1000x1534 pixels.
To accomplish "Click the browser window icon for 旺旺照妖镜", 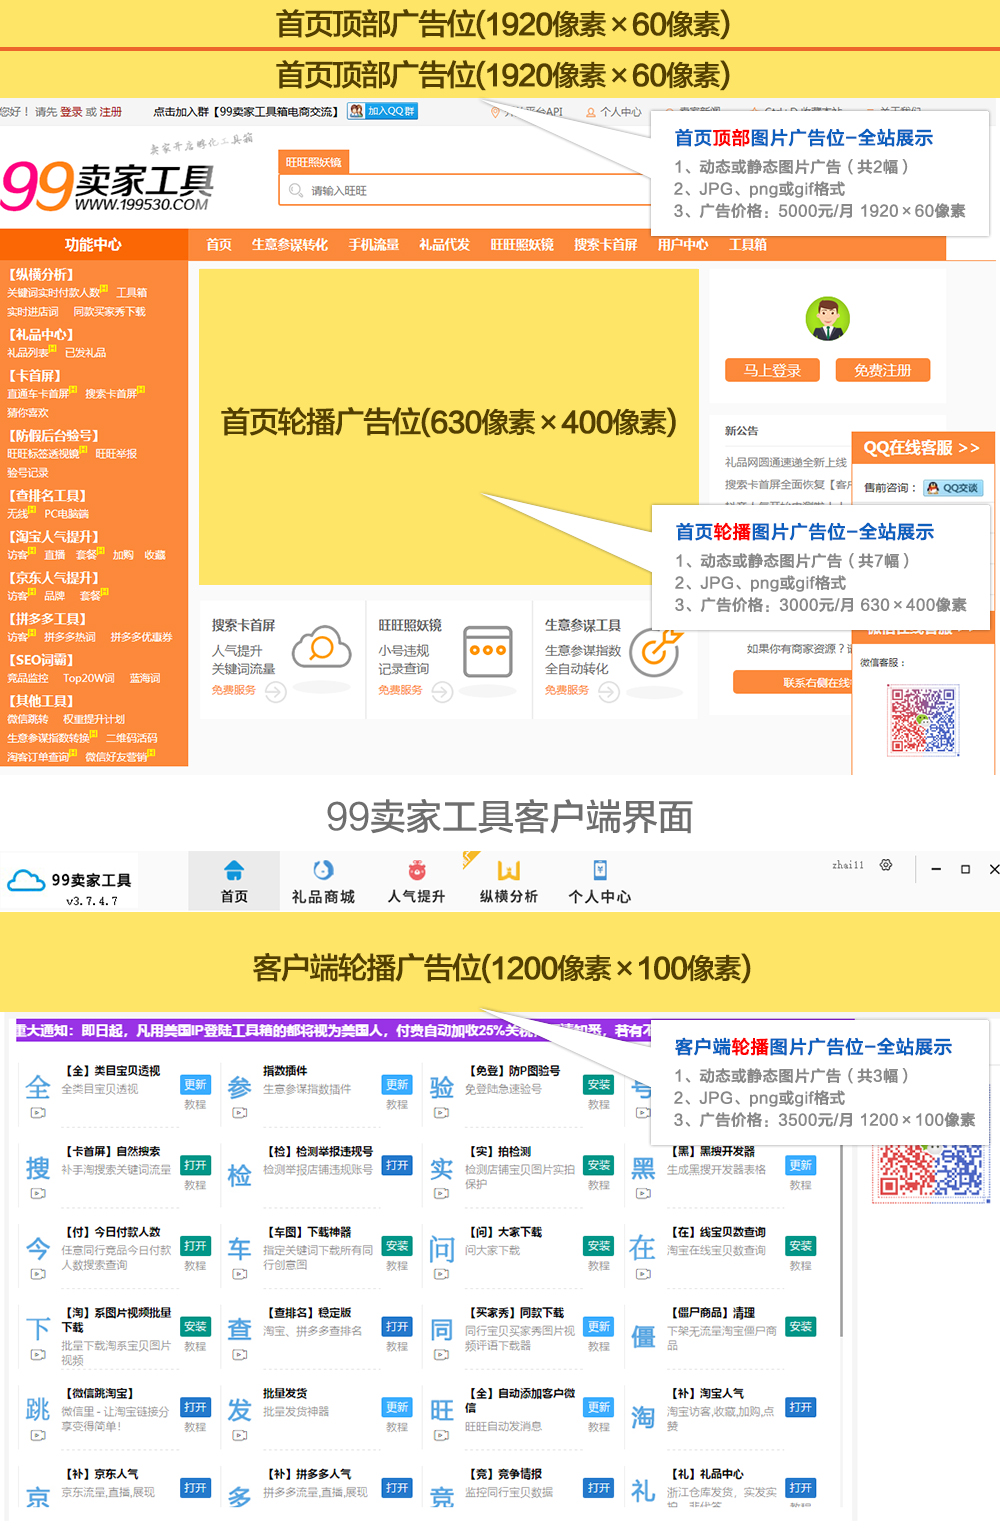I will coord(489,651).
